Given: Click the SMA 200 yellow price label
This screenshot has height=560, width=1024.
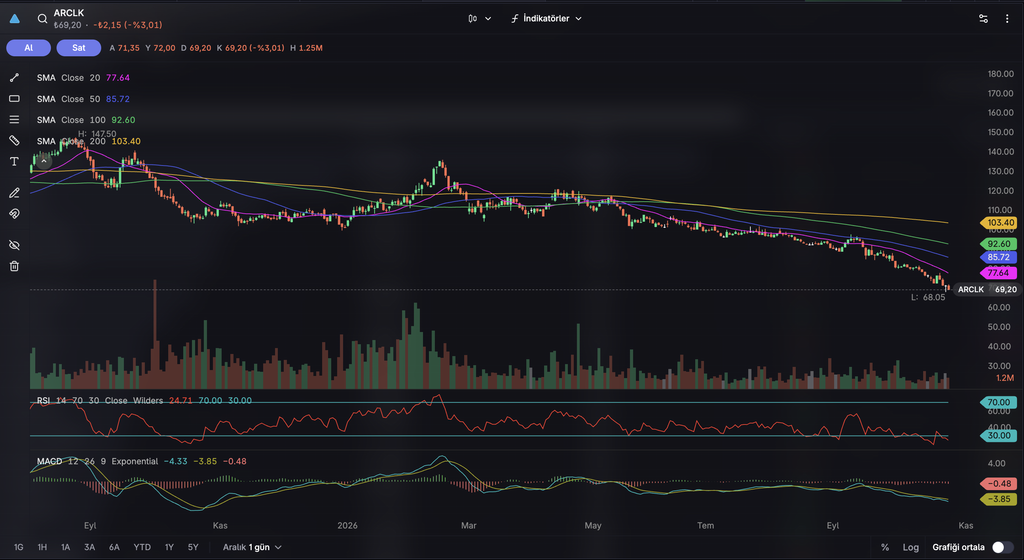Looking at the screenshot, I should point(999,223).
